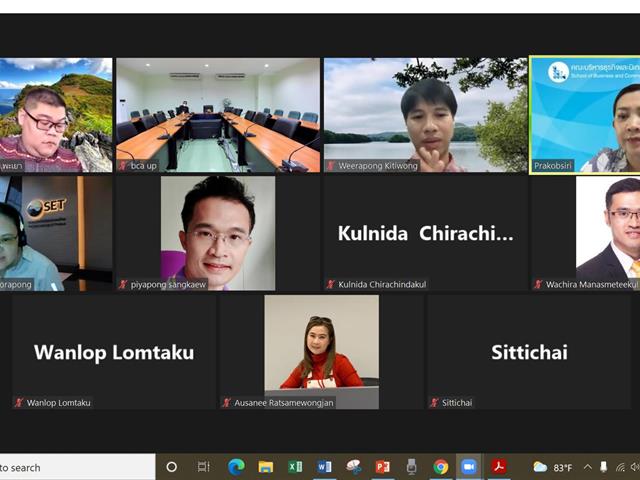
Task: Expand the hidden system tray icons
Action: tap(587, 467)
